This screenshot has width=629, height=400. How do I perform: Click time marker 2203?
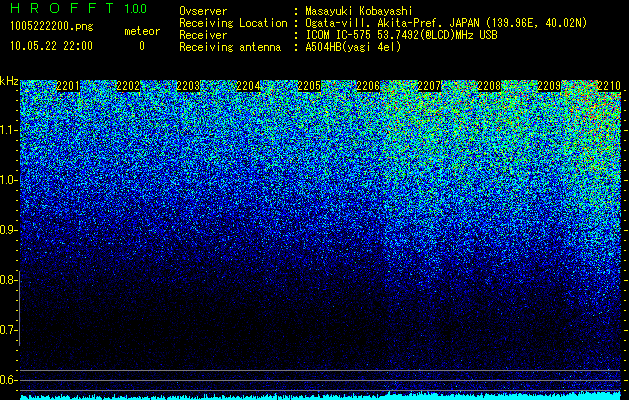(188, 86)
